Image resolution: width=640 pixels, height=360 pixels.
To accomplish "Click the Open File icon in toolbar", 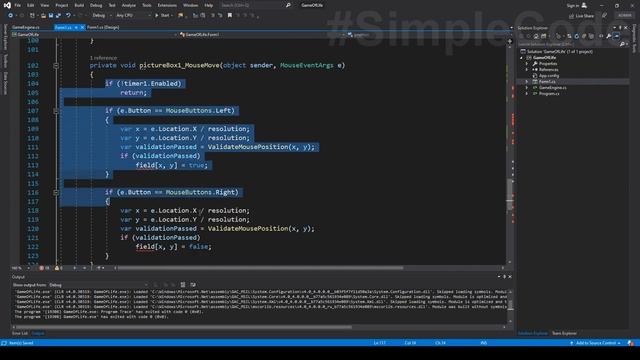I will click(43, 16).
